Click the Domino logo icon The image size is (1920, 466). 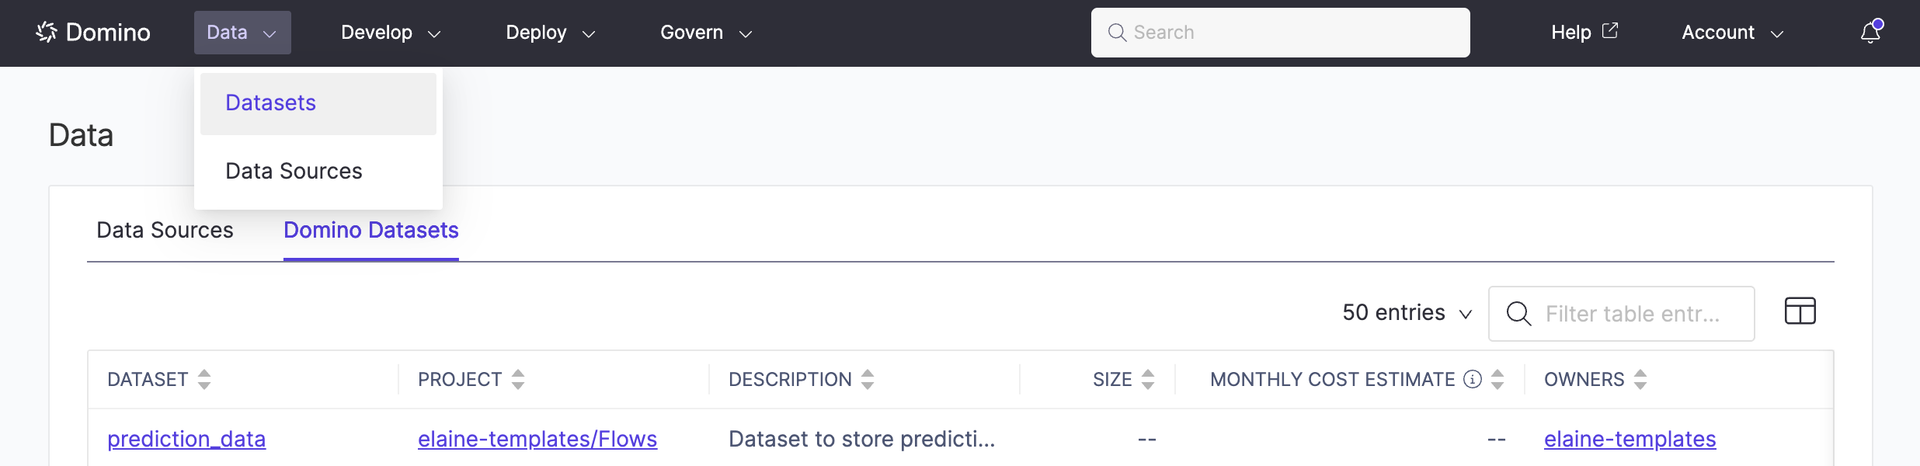[x=46, y=32]
